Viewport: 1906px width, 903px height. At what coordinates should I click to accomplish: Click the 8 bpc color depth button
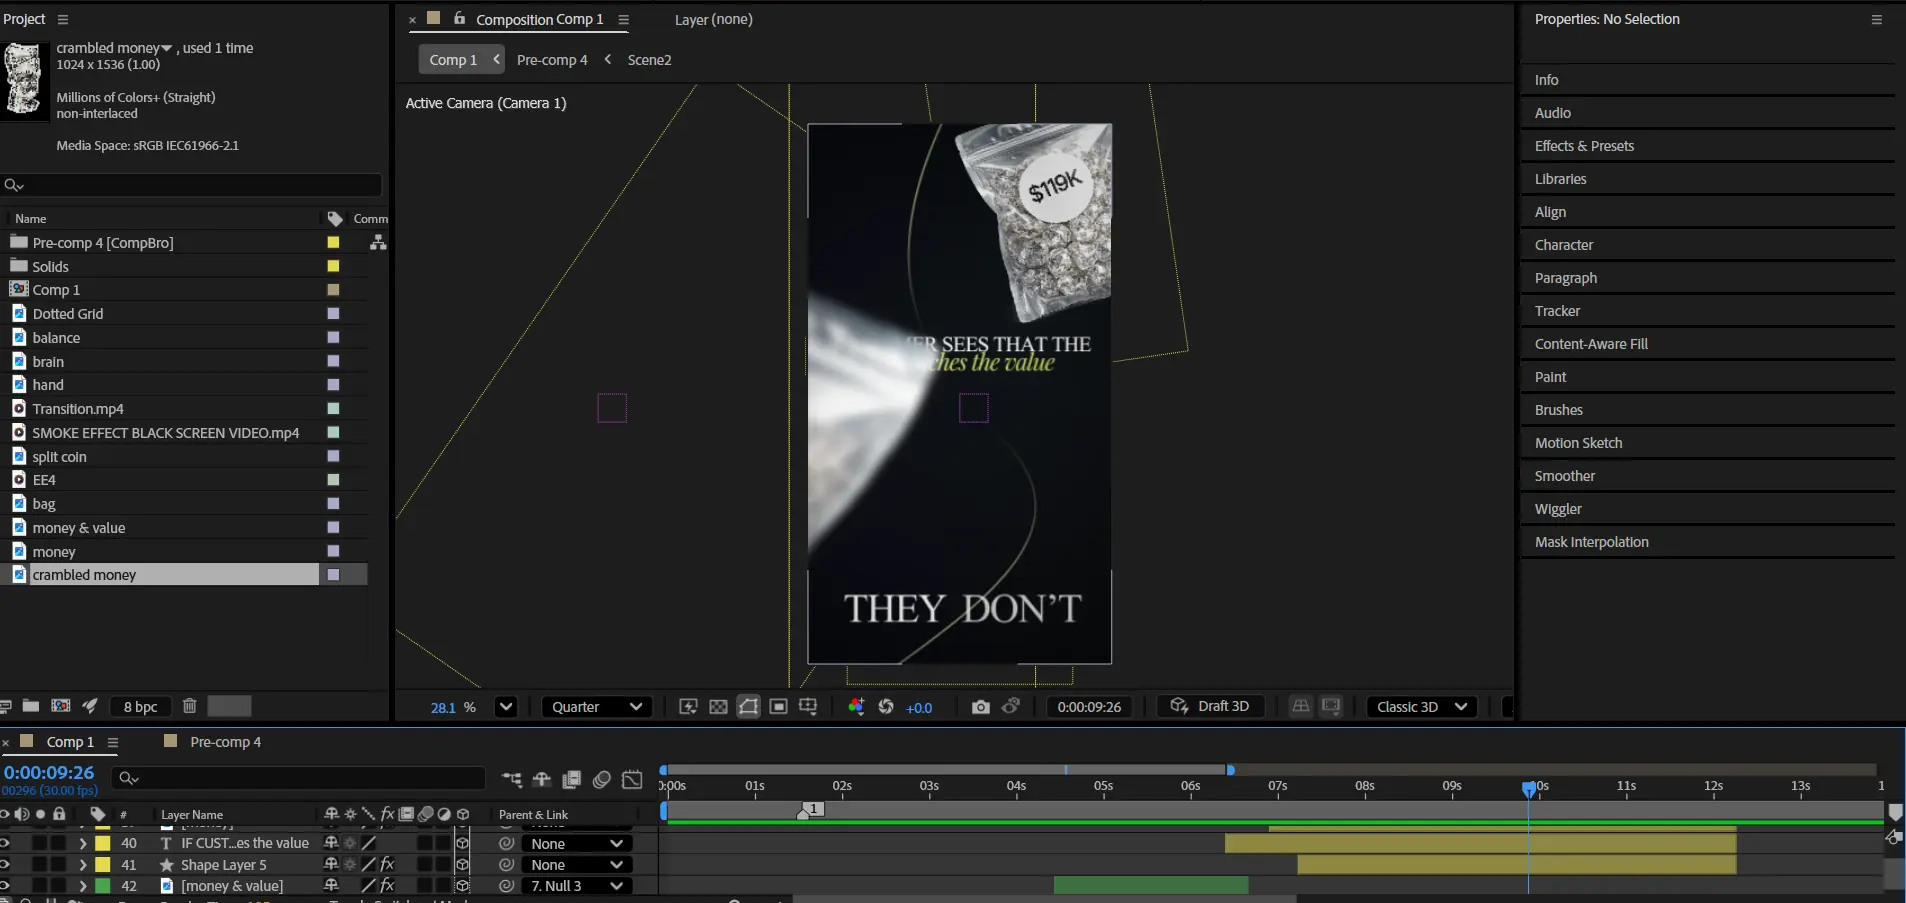(x=140, y=707)
